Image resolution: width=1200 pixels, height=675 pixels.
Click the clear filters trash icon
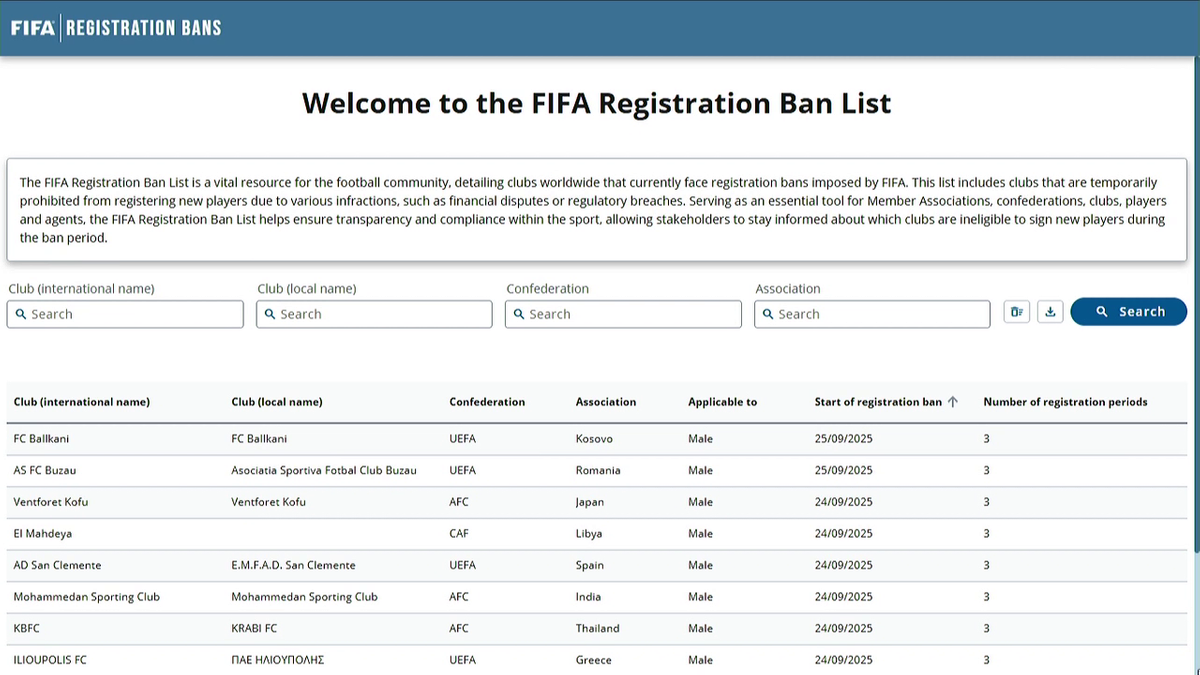(1016, 312)
